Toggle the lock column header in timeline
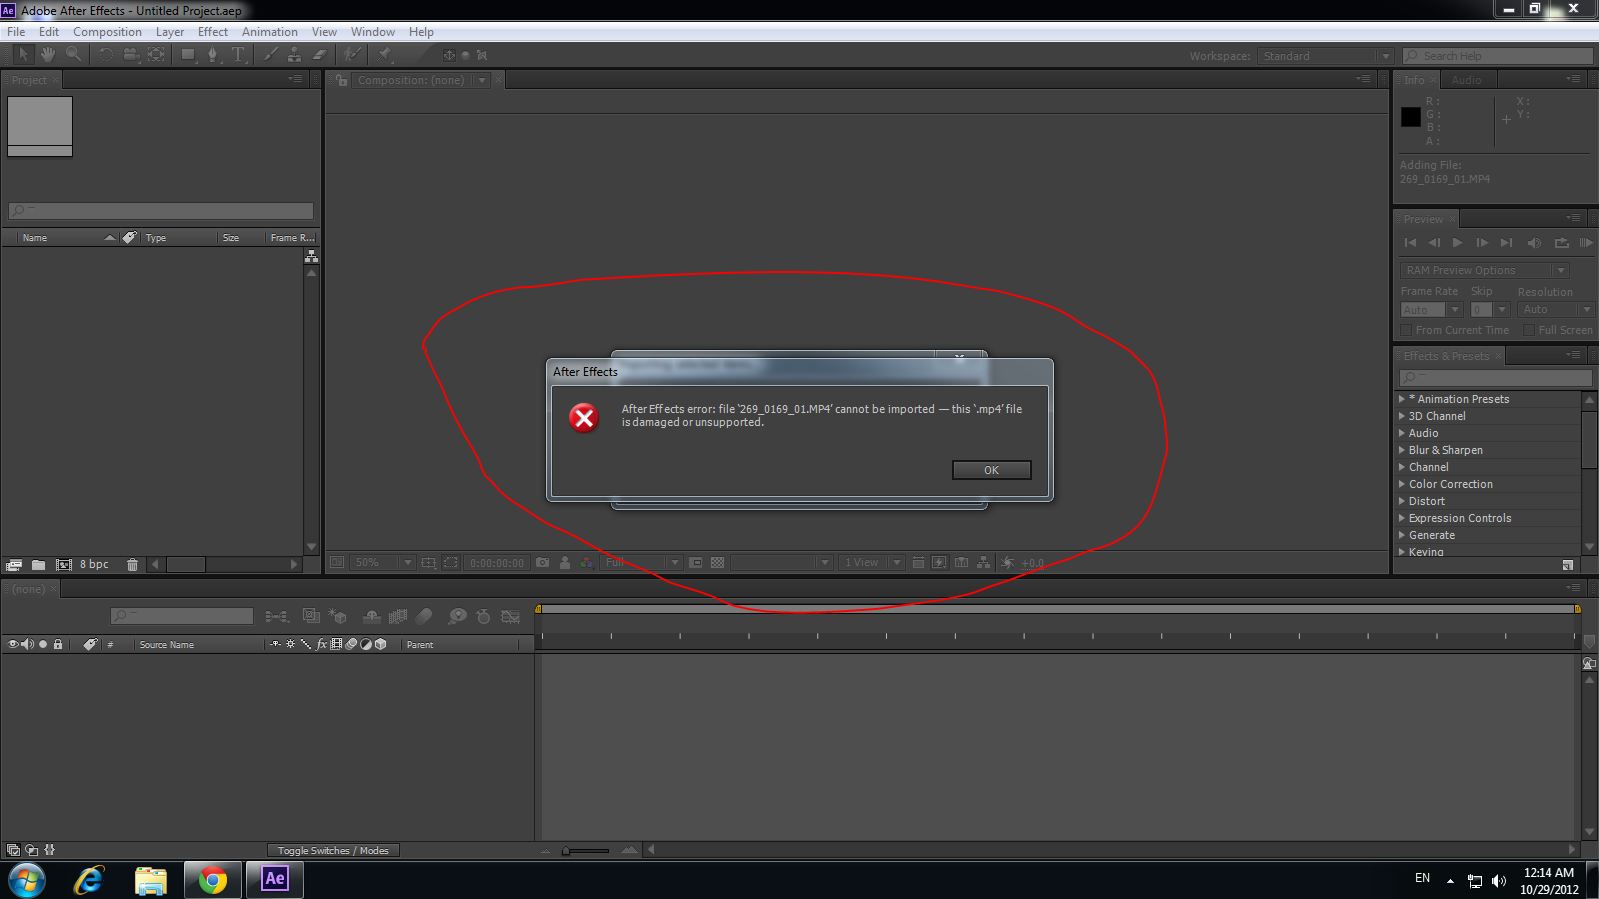Image resolution: width=1599 pixels, height=899 pixels. (x=58, y=645)
